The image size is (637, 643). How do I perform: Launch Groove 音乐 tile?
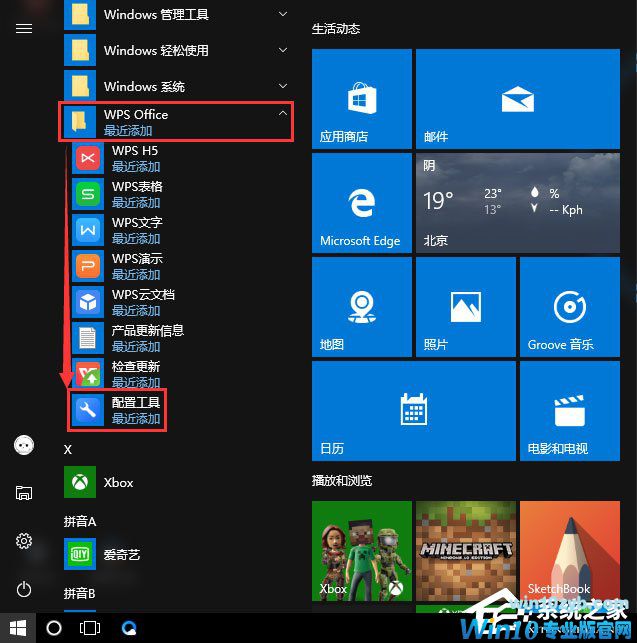pyautogui.click(x=570, y=307)
